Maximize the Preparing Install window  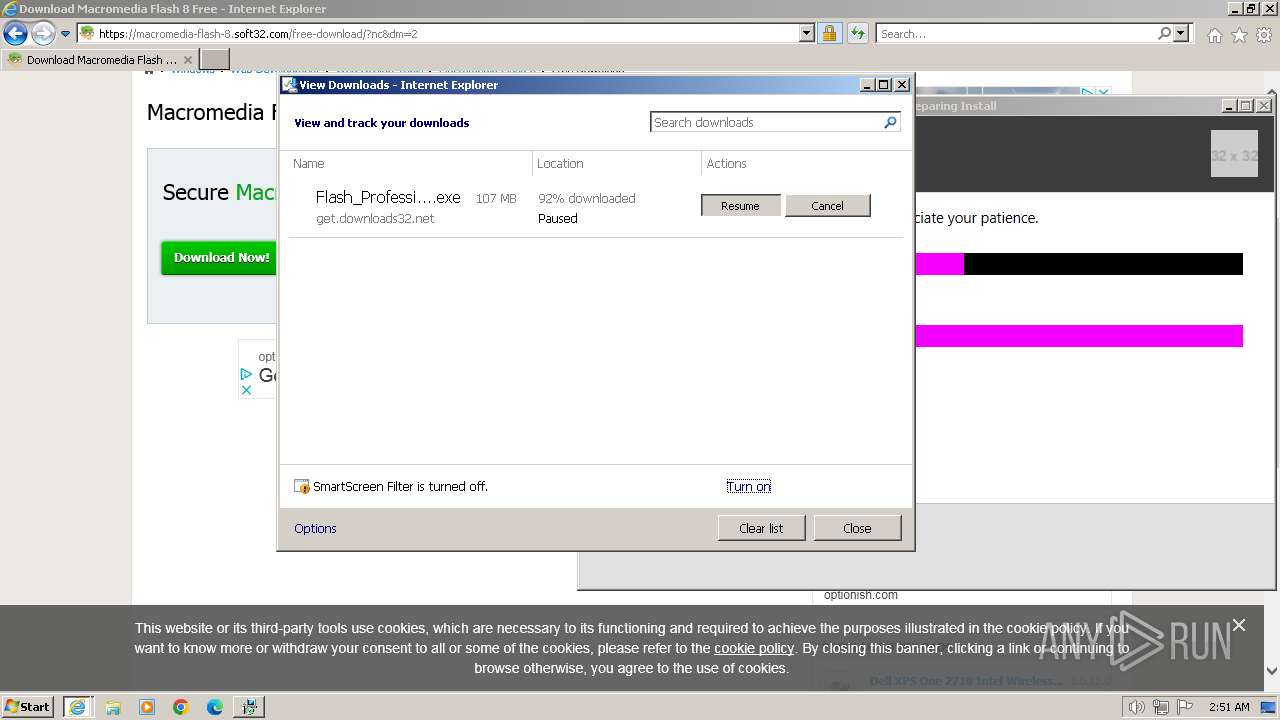coord(1246,105)
